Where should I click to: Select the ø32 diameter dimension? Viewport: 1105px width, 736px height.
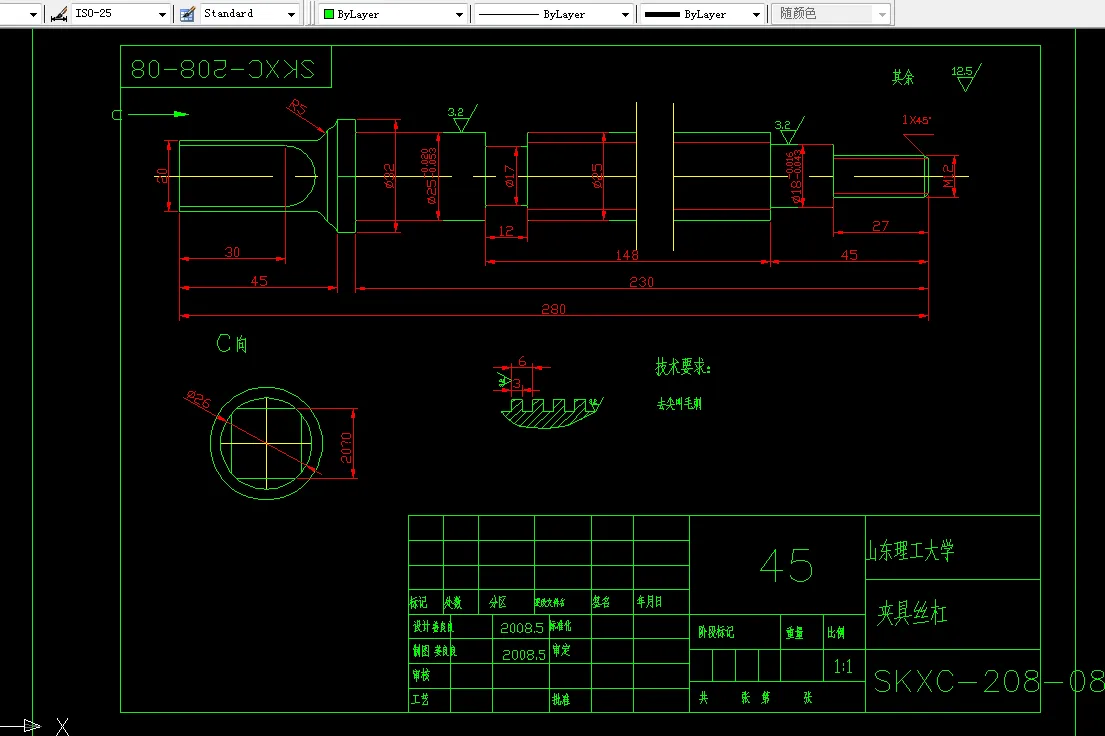[x=389, y=176]
